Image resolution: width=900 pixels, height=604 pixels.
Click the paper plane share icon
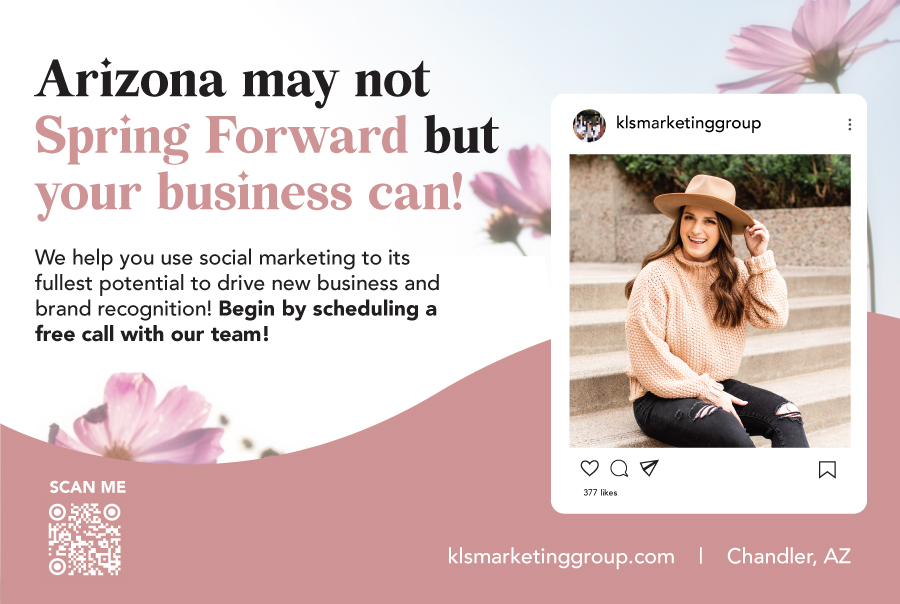[649, 468]
